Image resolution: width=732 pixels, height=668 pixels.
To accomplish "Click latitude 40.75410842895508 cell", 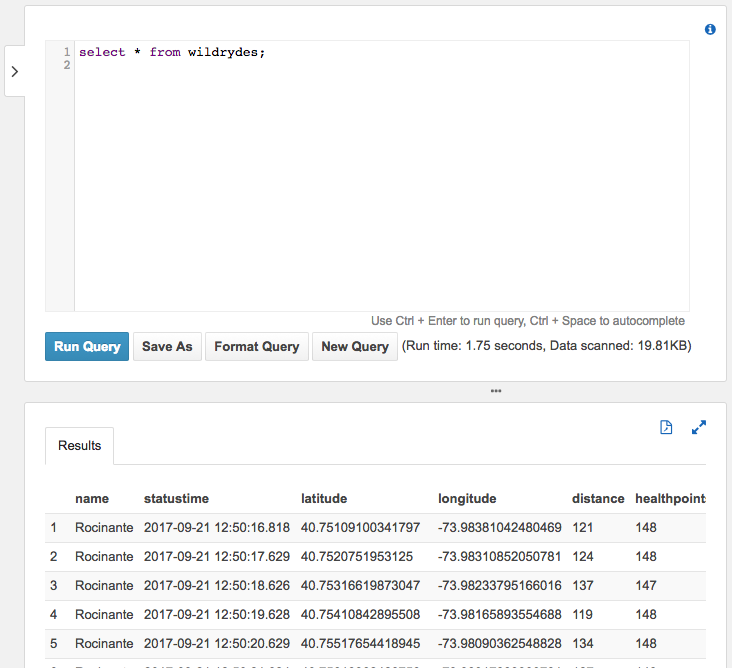I will pyautogui.click(x=360, y=614).
